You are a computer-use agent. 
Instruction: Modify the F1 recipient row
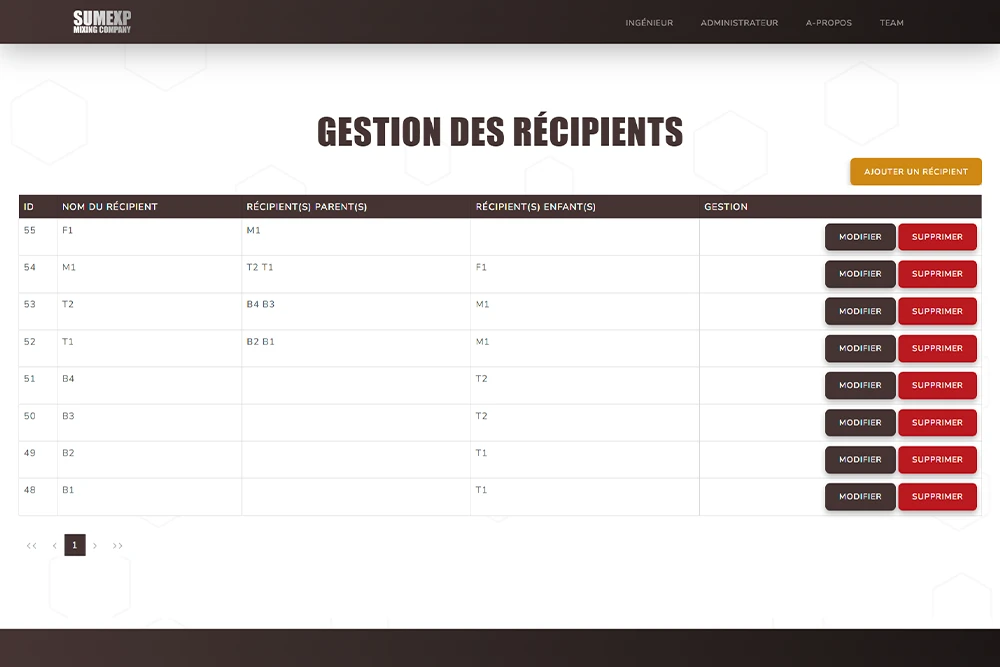pyautogui.click(x=860, y=237)
